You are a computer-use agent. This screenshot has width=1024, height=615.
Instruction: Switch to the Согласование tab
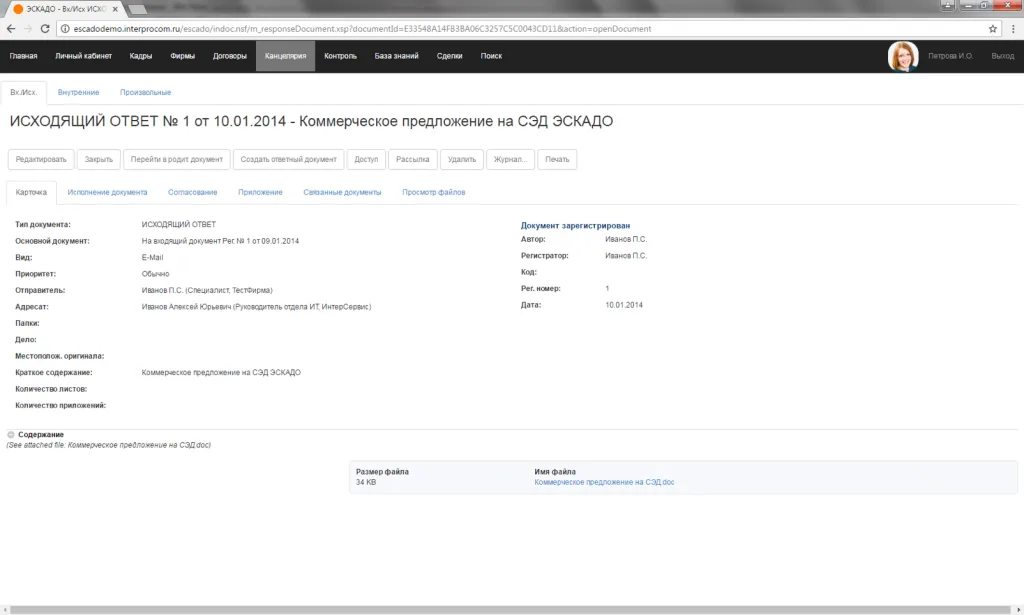[192, 192]
